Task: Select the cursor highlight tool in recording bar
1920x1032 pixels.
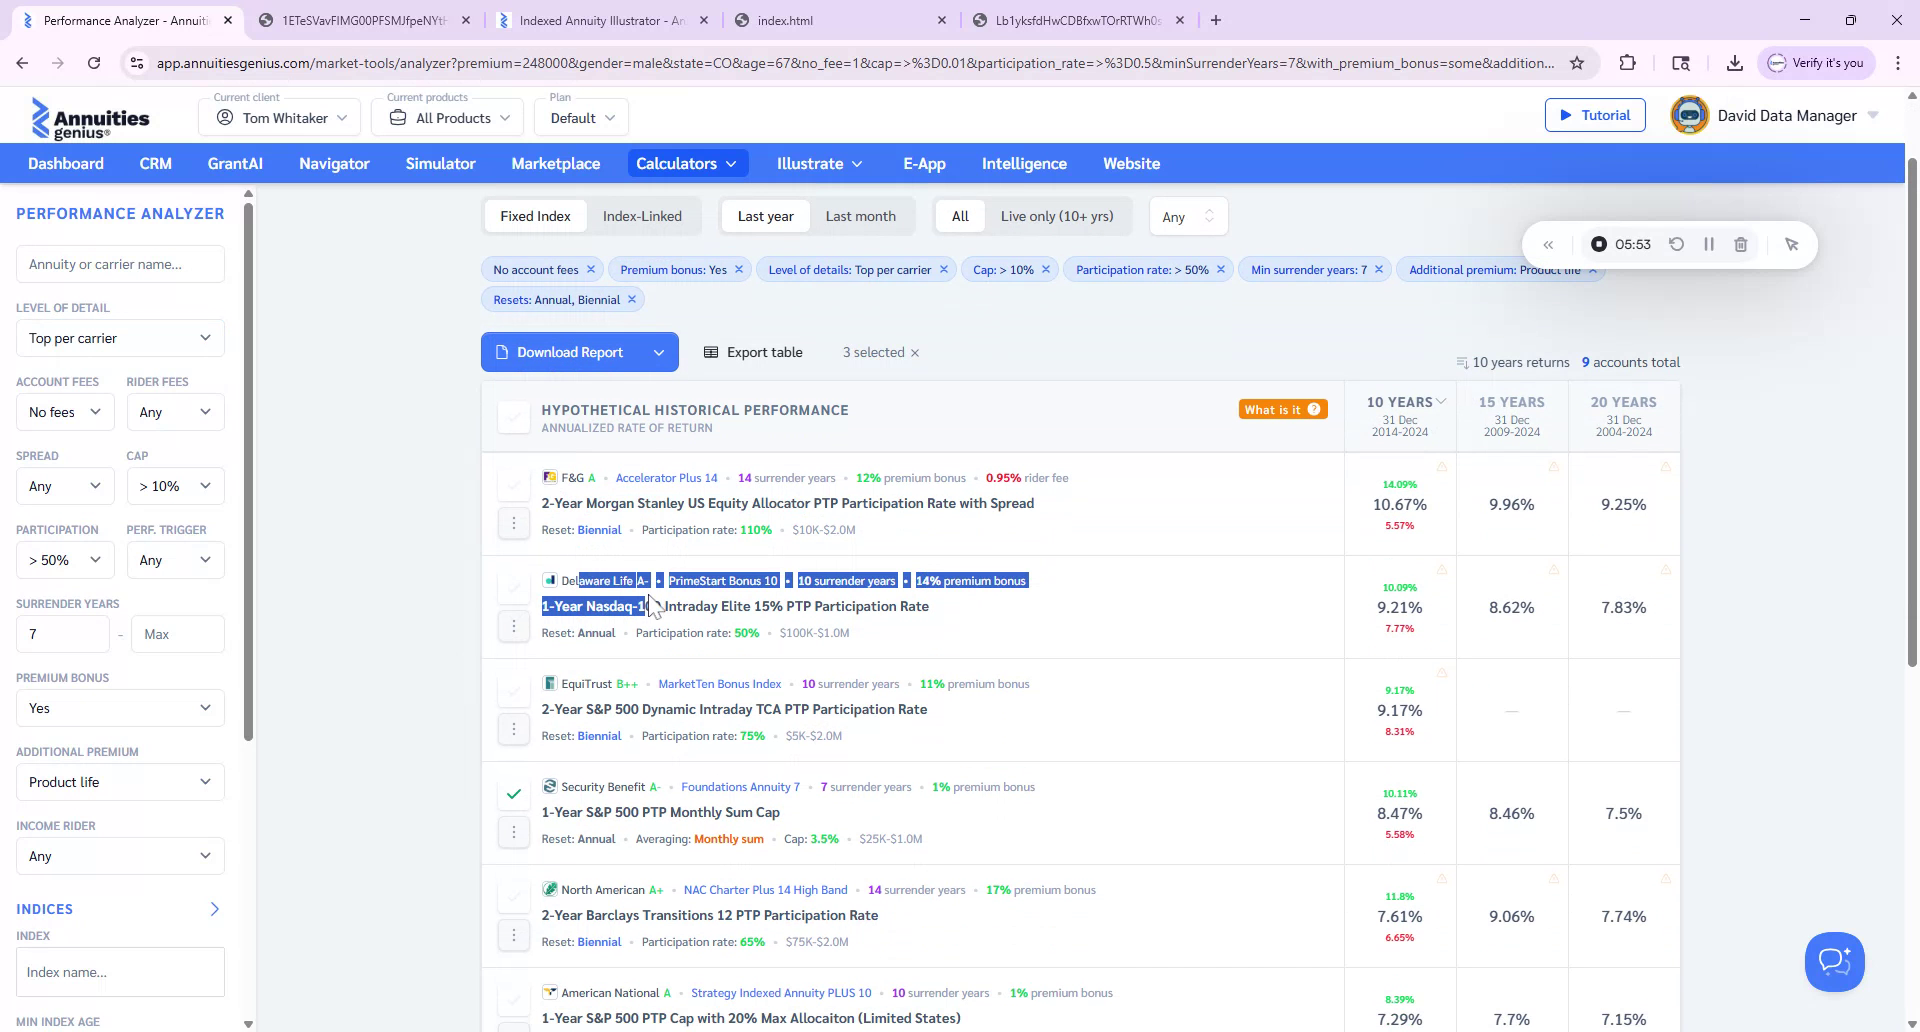Action: coord(1791,244)
